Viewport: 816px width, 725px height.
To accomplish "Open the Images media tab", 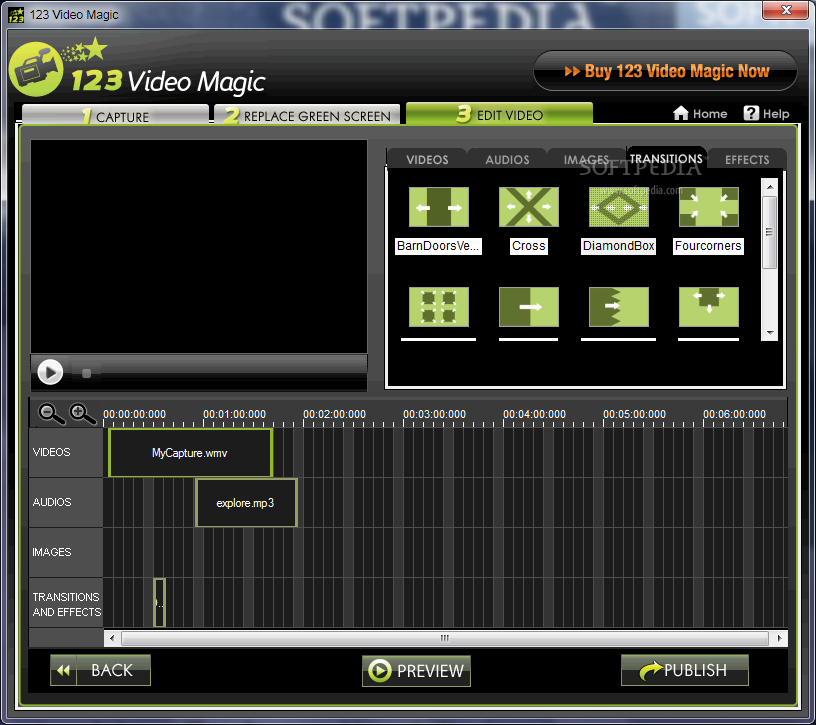I will coord(586,159).
